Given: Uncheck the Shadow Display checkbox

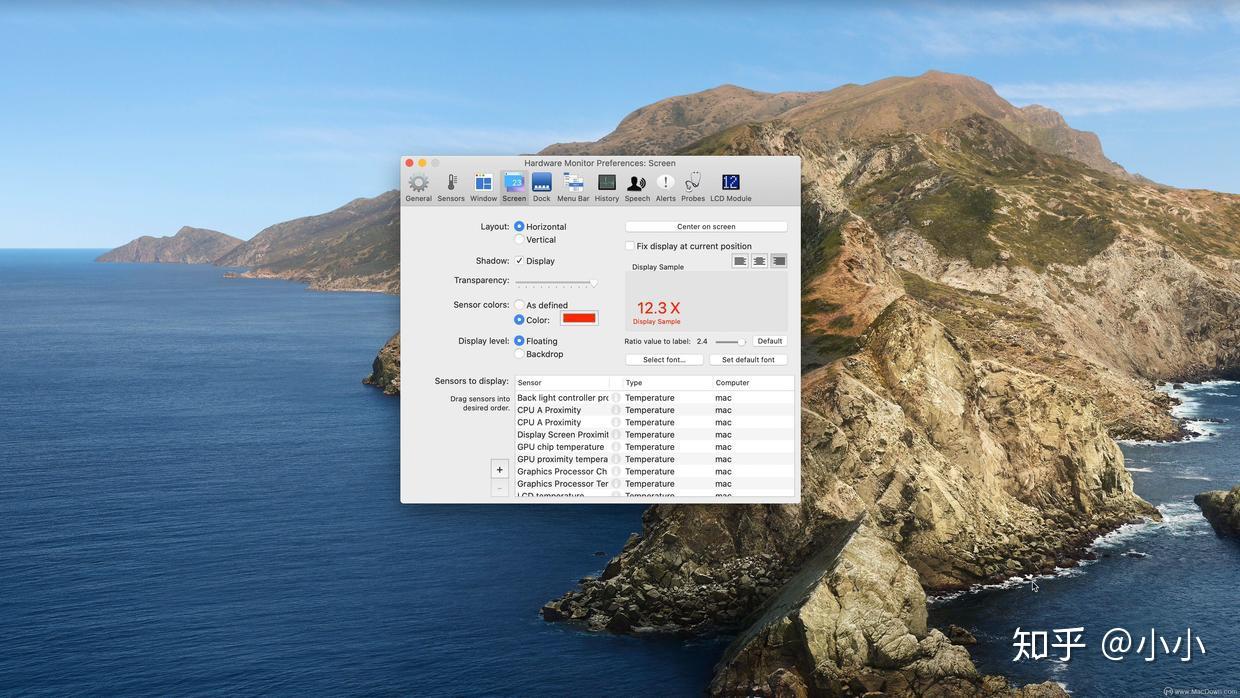Looking at the screenshot, I should (519, 260).
